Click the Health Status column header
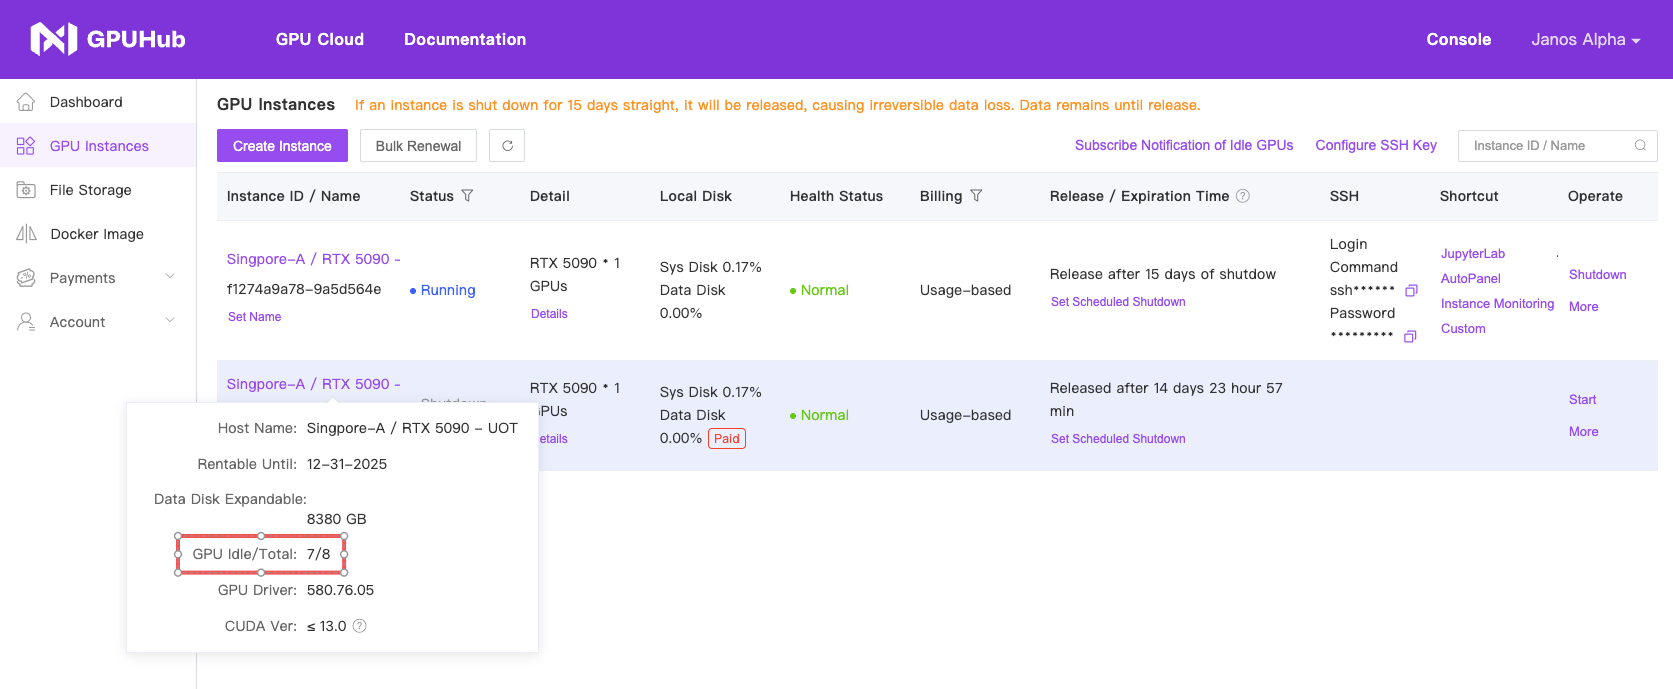 coord(836,196)
